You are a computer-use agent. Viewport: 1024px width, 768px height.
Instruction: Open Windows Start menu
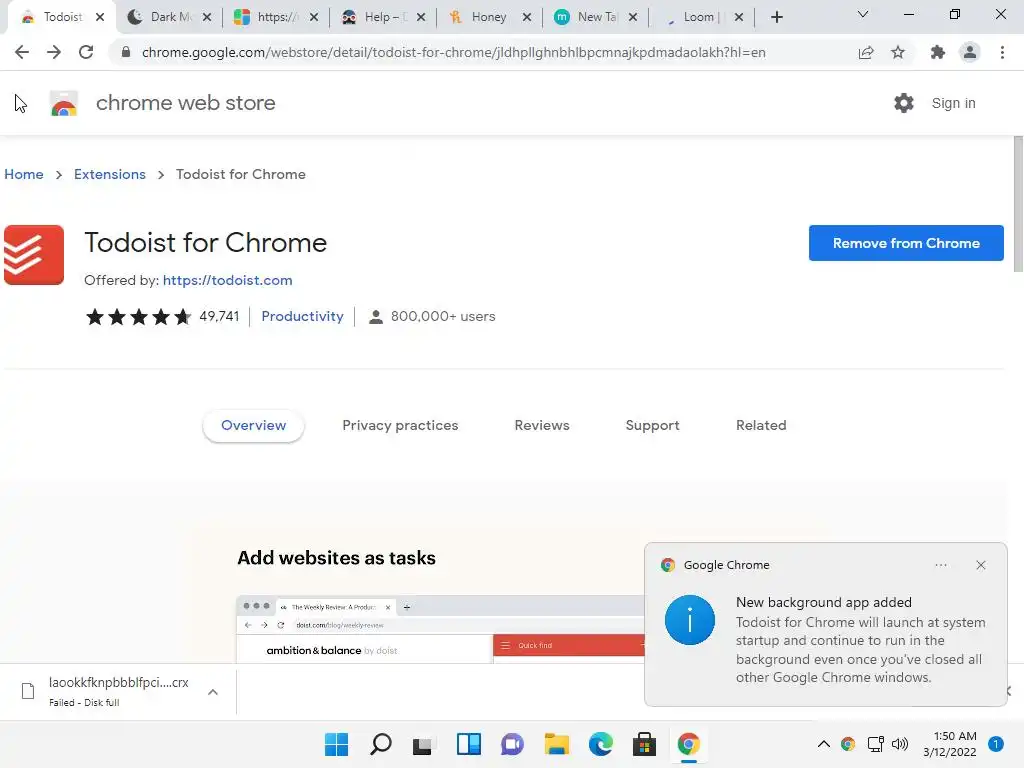pos(336,744)
